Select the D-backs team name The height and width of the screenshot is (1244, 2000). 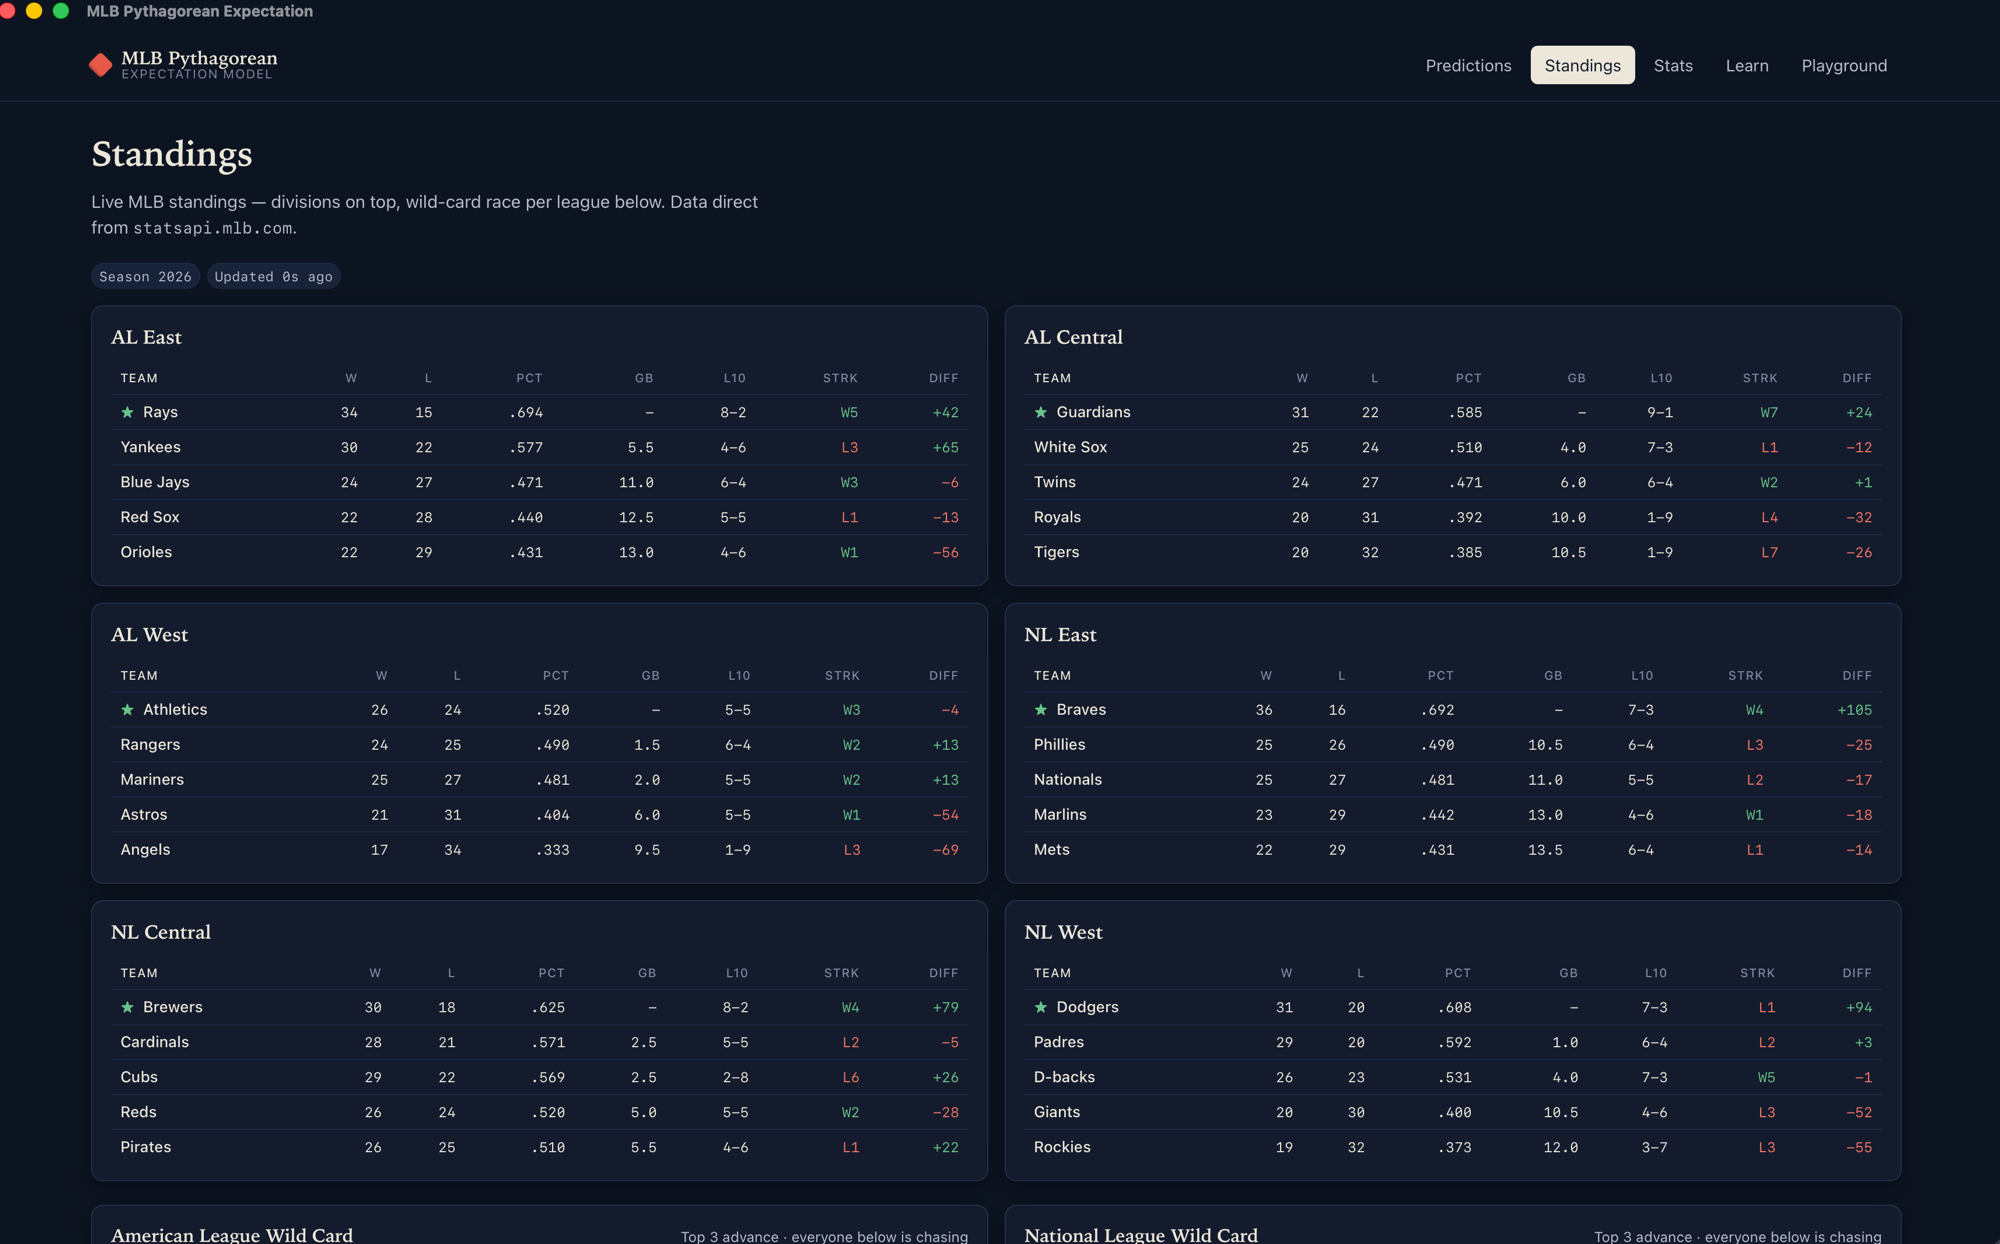coord(1064,1077)
